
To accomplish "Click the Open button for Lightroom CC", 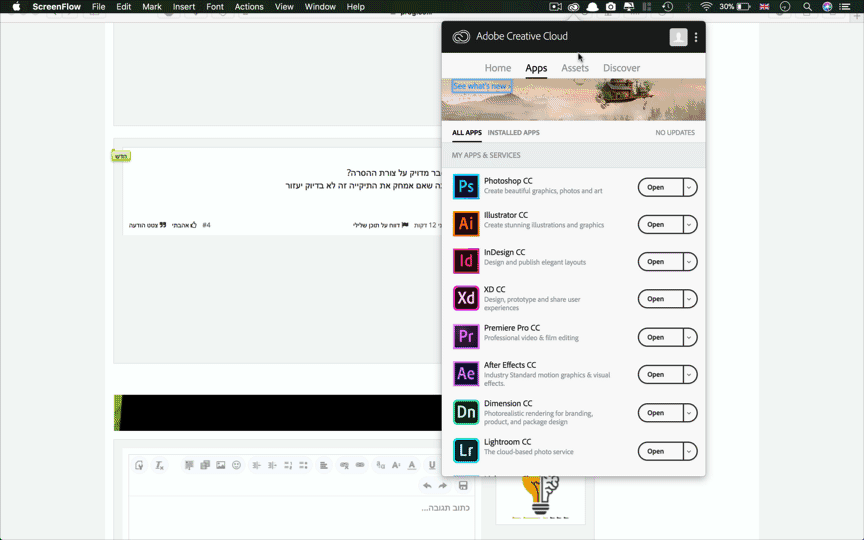I will (x=660, y=451).
